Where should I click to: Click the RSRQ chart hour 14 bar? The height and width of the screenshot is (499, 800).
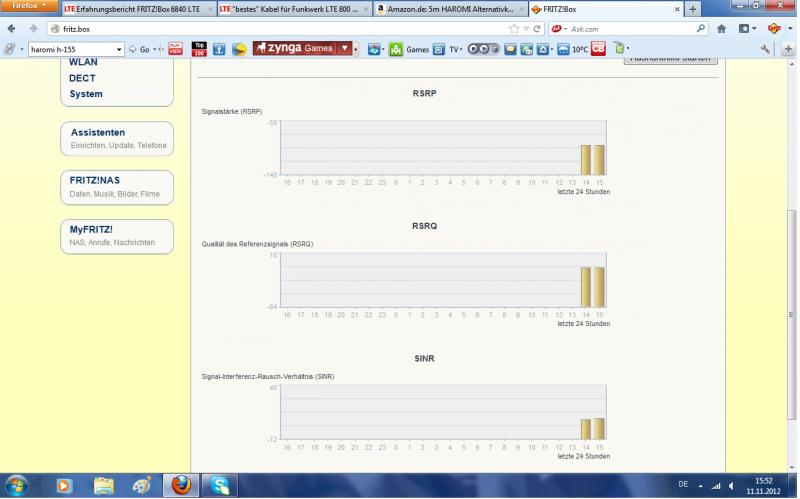(x=586, y=287)
